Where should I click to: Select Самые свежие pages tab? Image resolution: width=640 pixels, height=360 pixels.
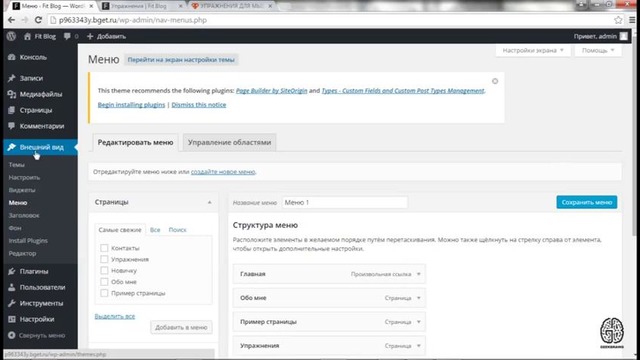click(x=120, y=230)
